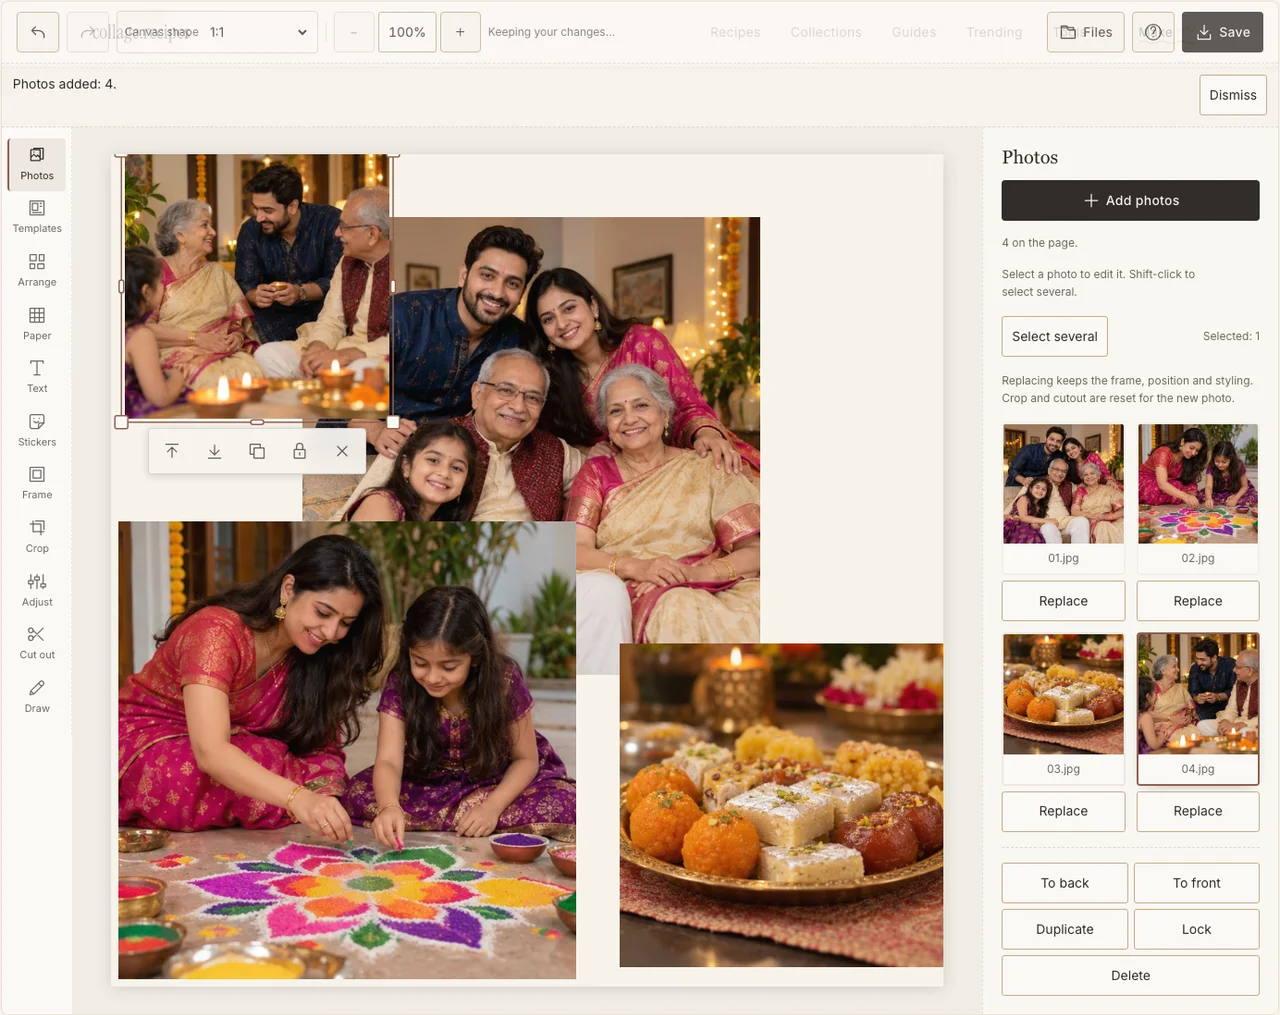Select the Text tool
The image size is (1280, 1015).
click(37, 377)
